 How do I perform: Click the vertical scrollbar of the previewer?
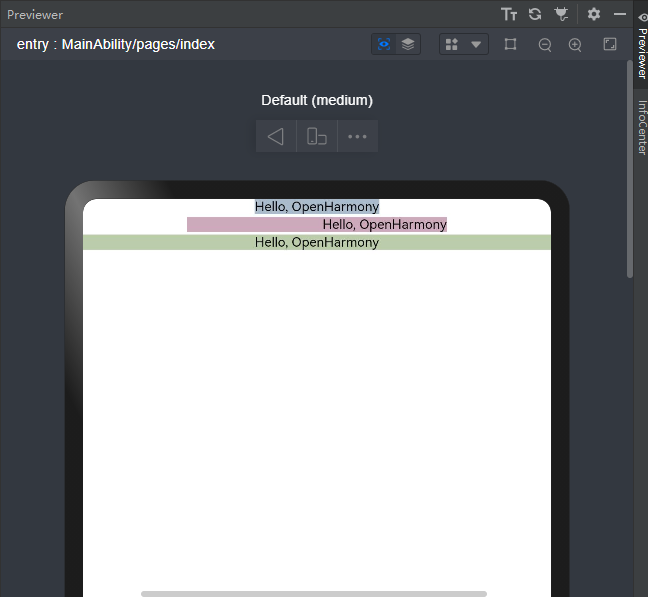coord(630,169)
